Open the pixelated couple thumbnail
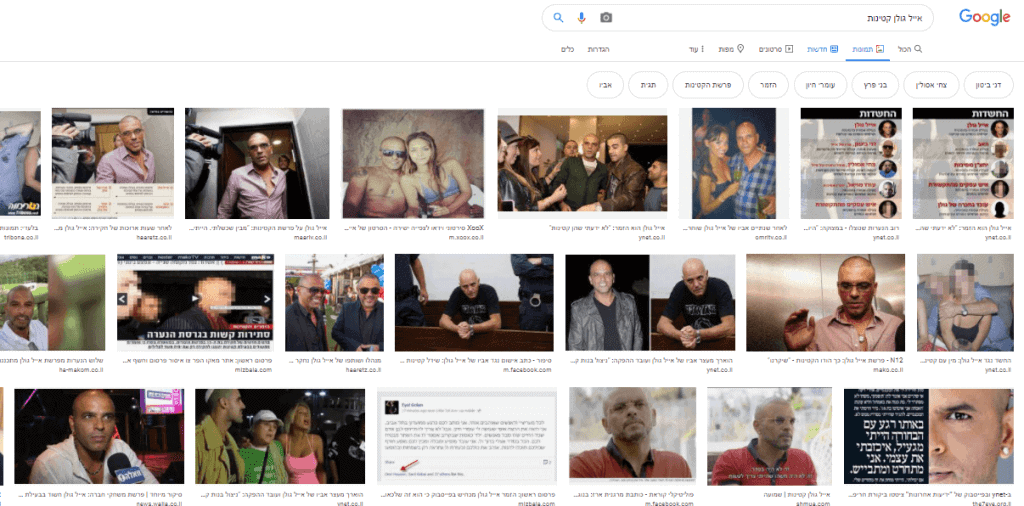 tap(965, 303)
